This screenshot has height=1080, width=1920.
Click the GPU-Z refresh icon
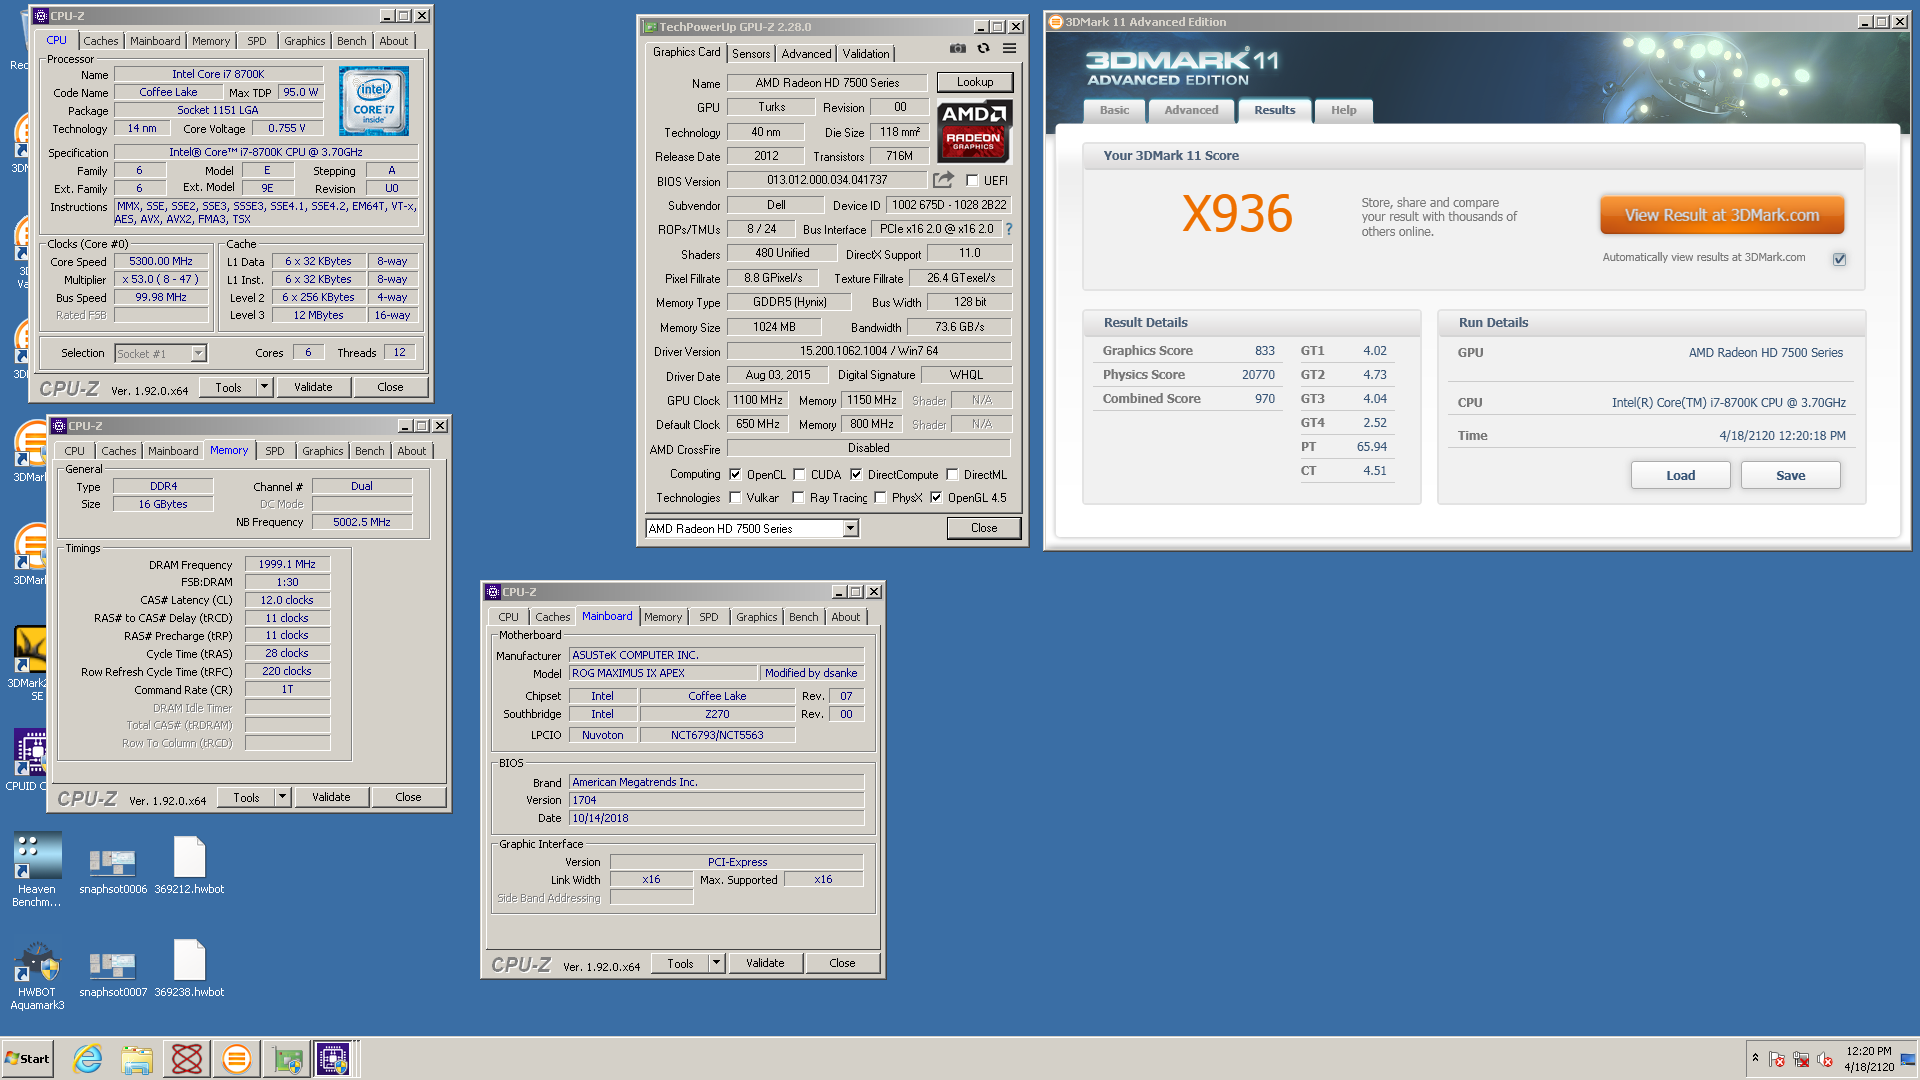983,48
